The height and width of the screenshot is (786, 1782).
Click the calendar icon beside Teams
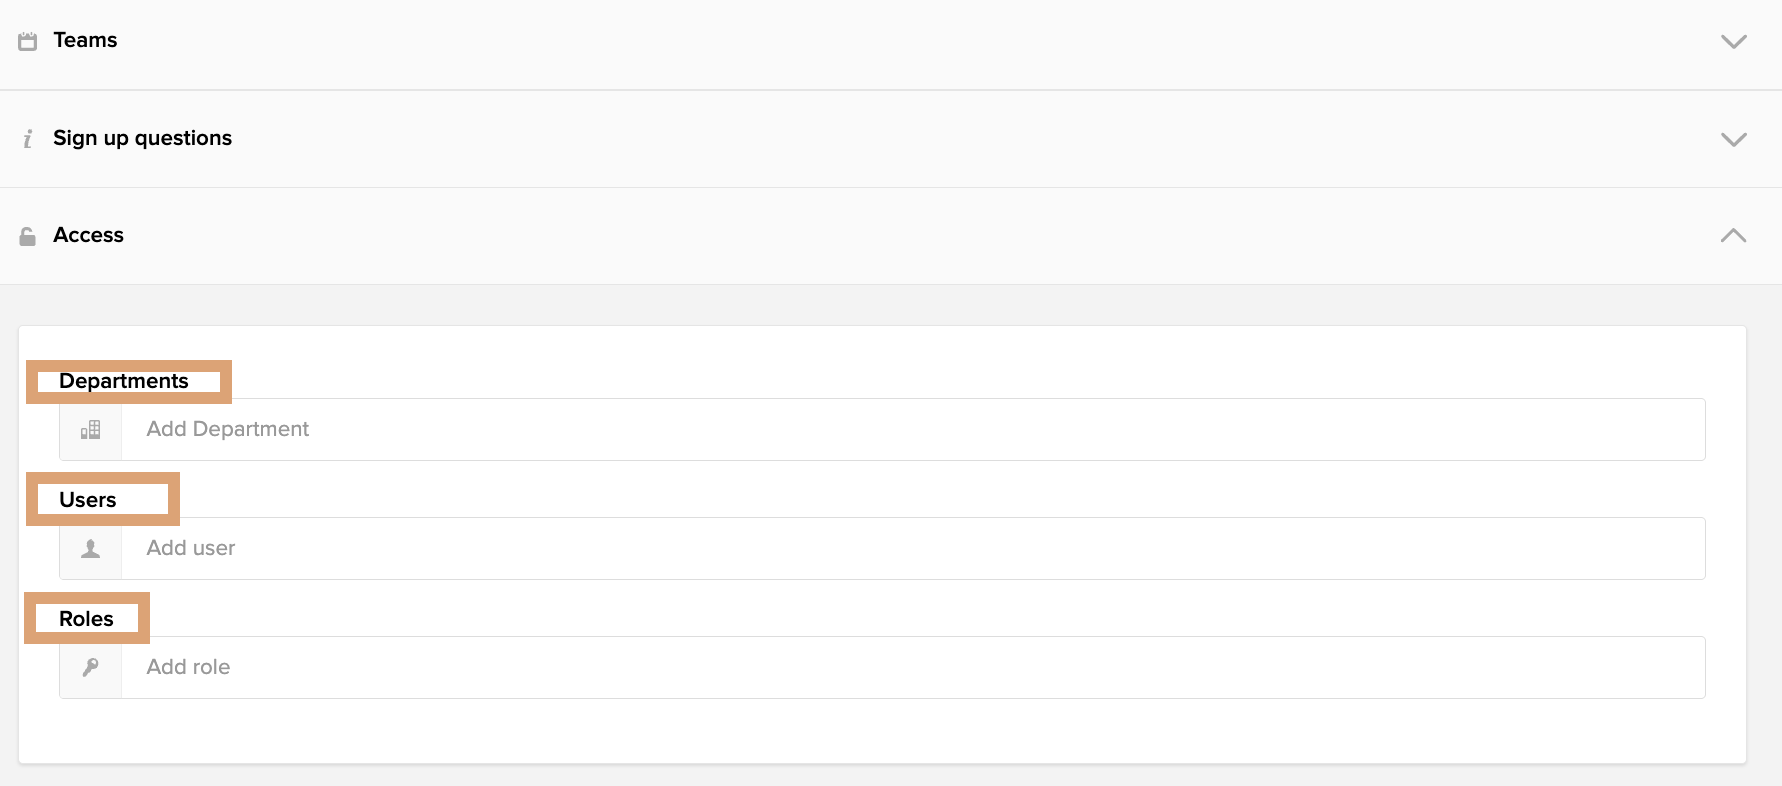[x=28, y=41]
